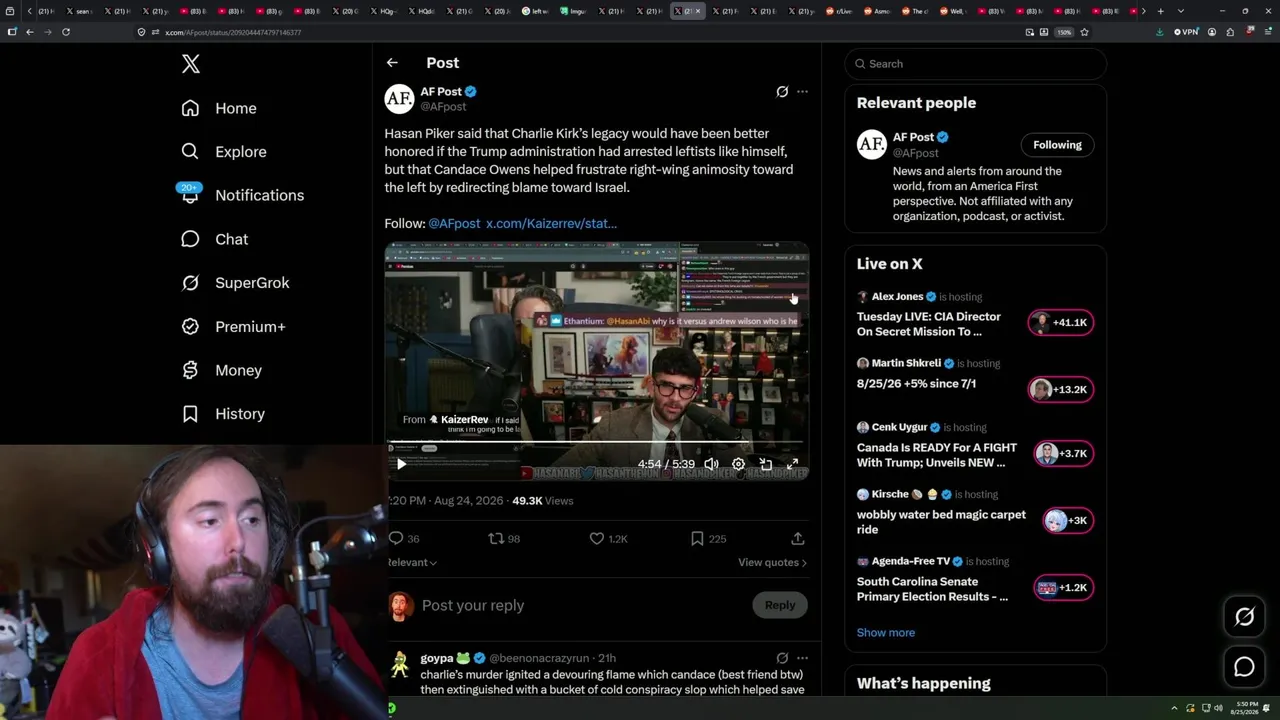Viewport: 1280px width, 720px height.
Task: Open Tuesday LIVE: CIA Director broadcast title
Action: (929, 324)
